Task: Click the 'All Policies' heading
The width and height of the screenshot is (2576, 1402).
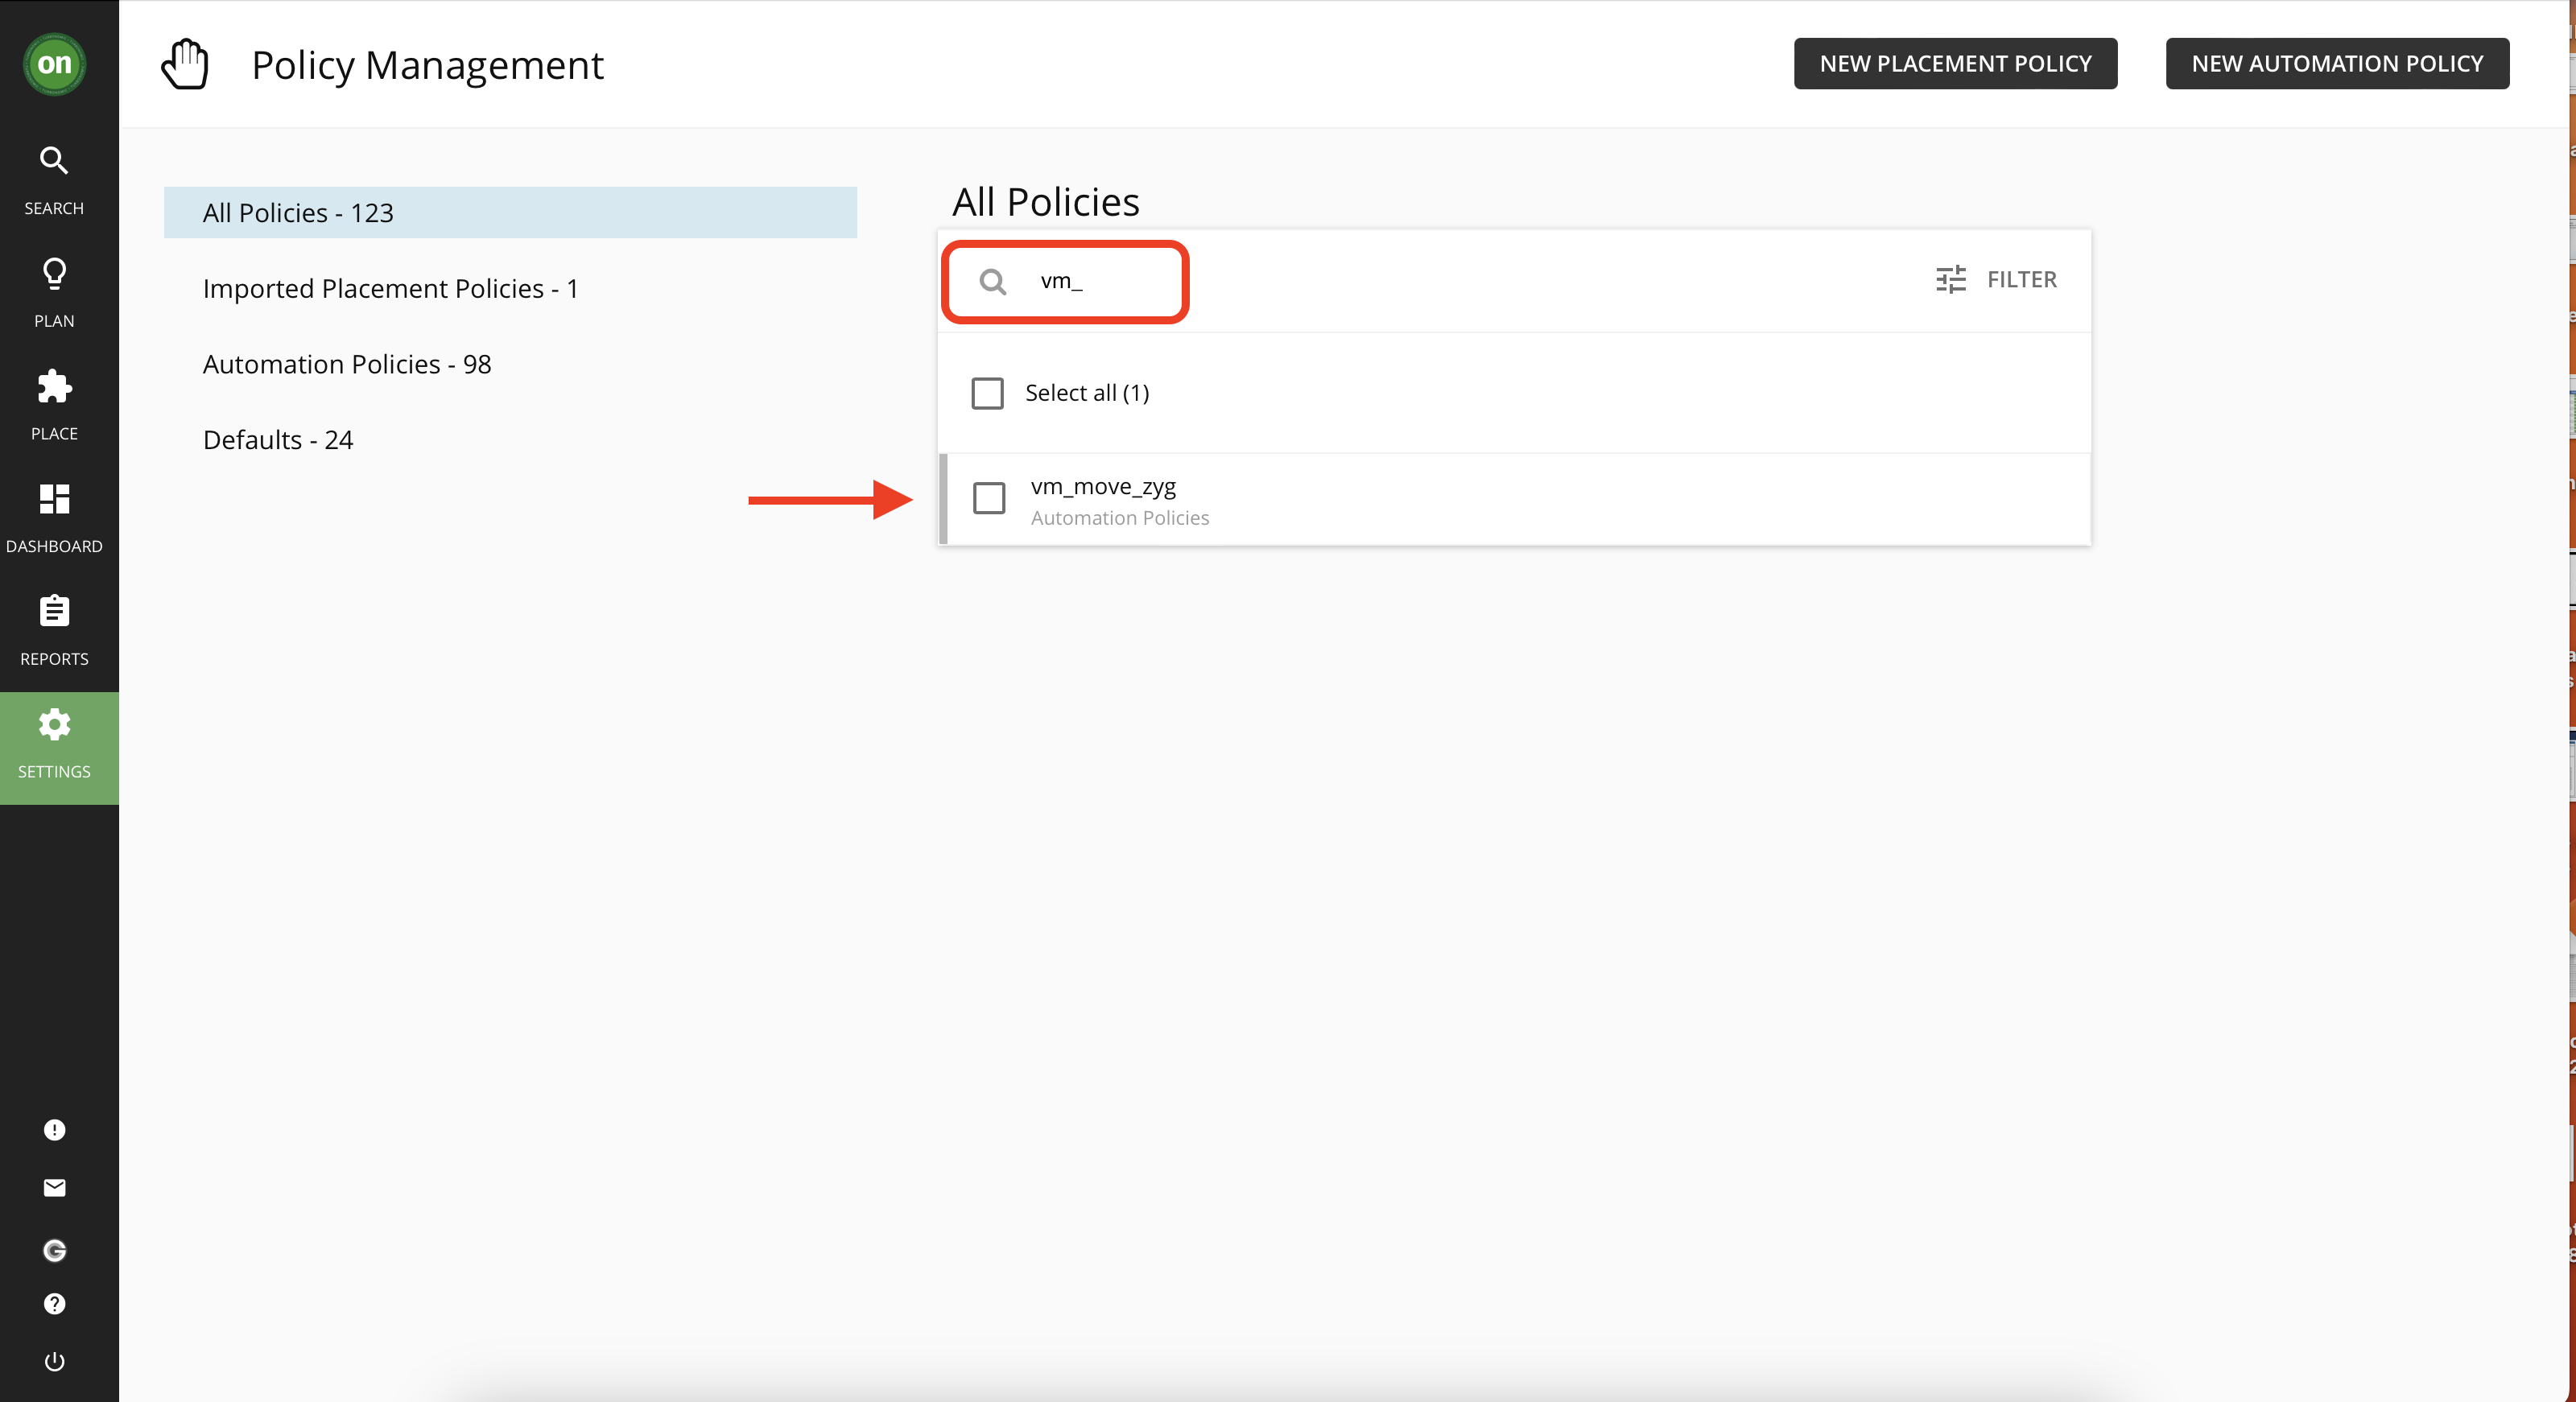Action: [x=1045, y=202]
